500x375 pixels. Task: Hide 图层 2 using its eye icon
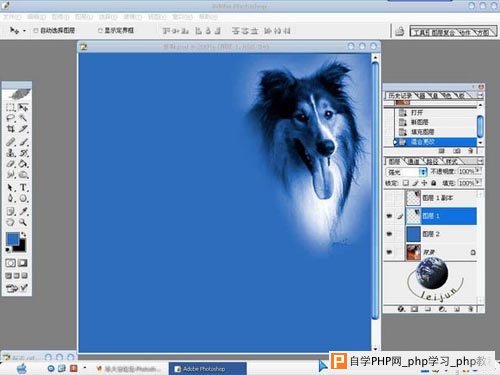click(389, 234)
